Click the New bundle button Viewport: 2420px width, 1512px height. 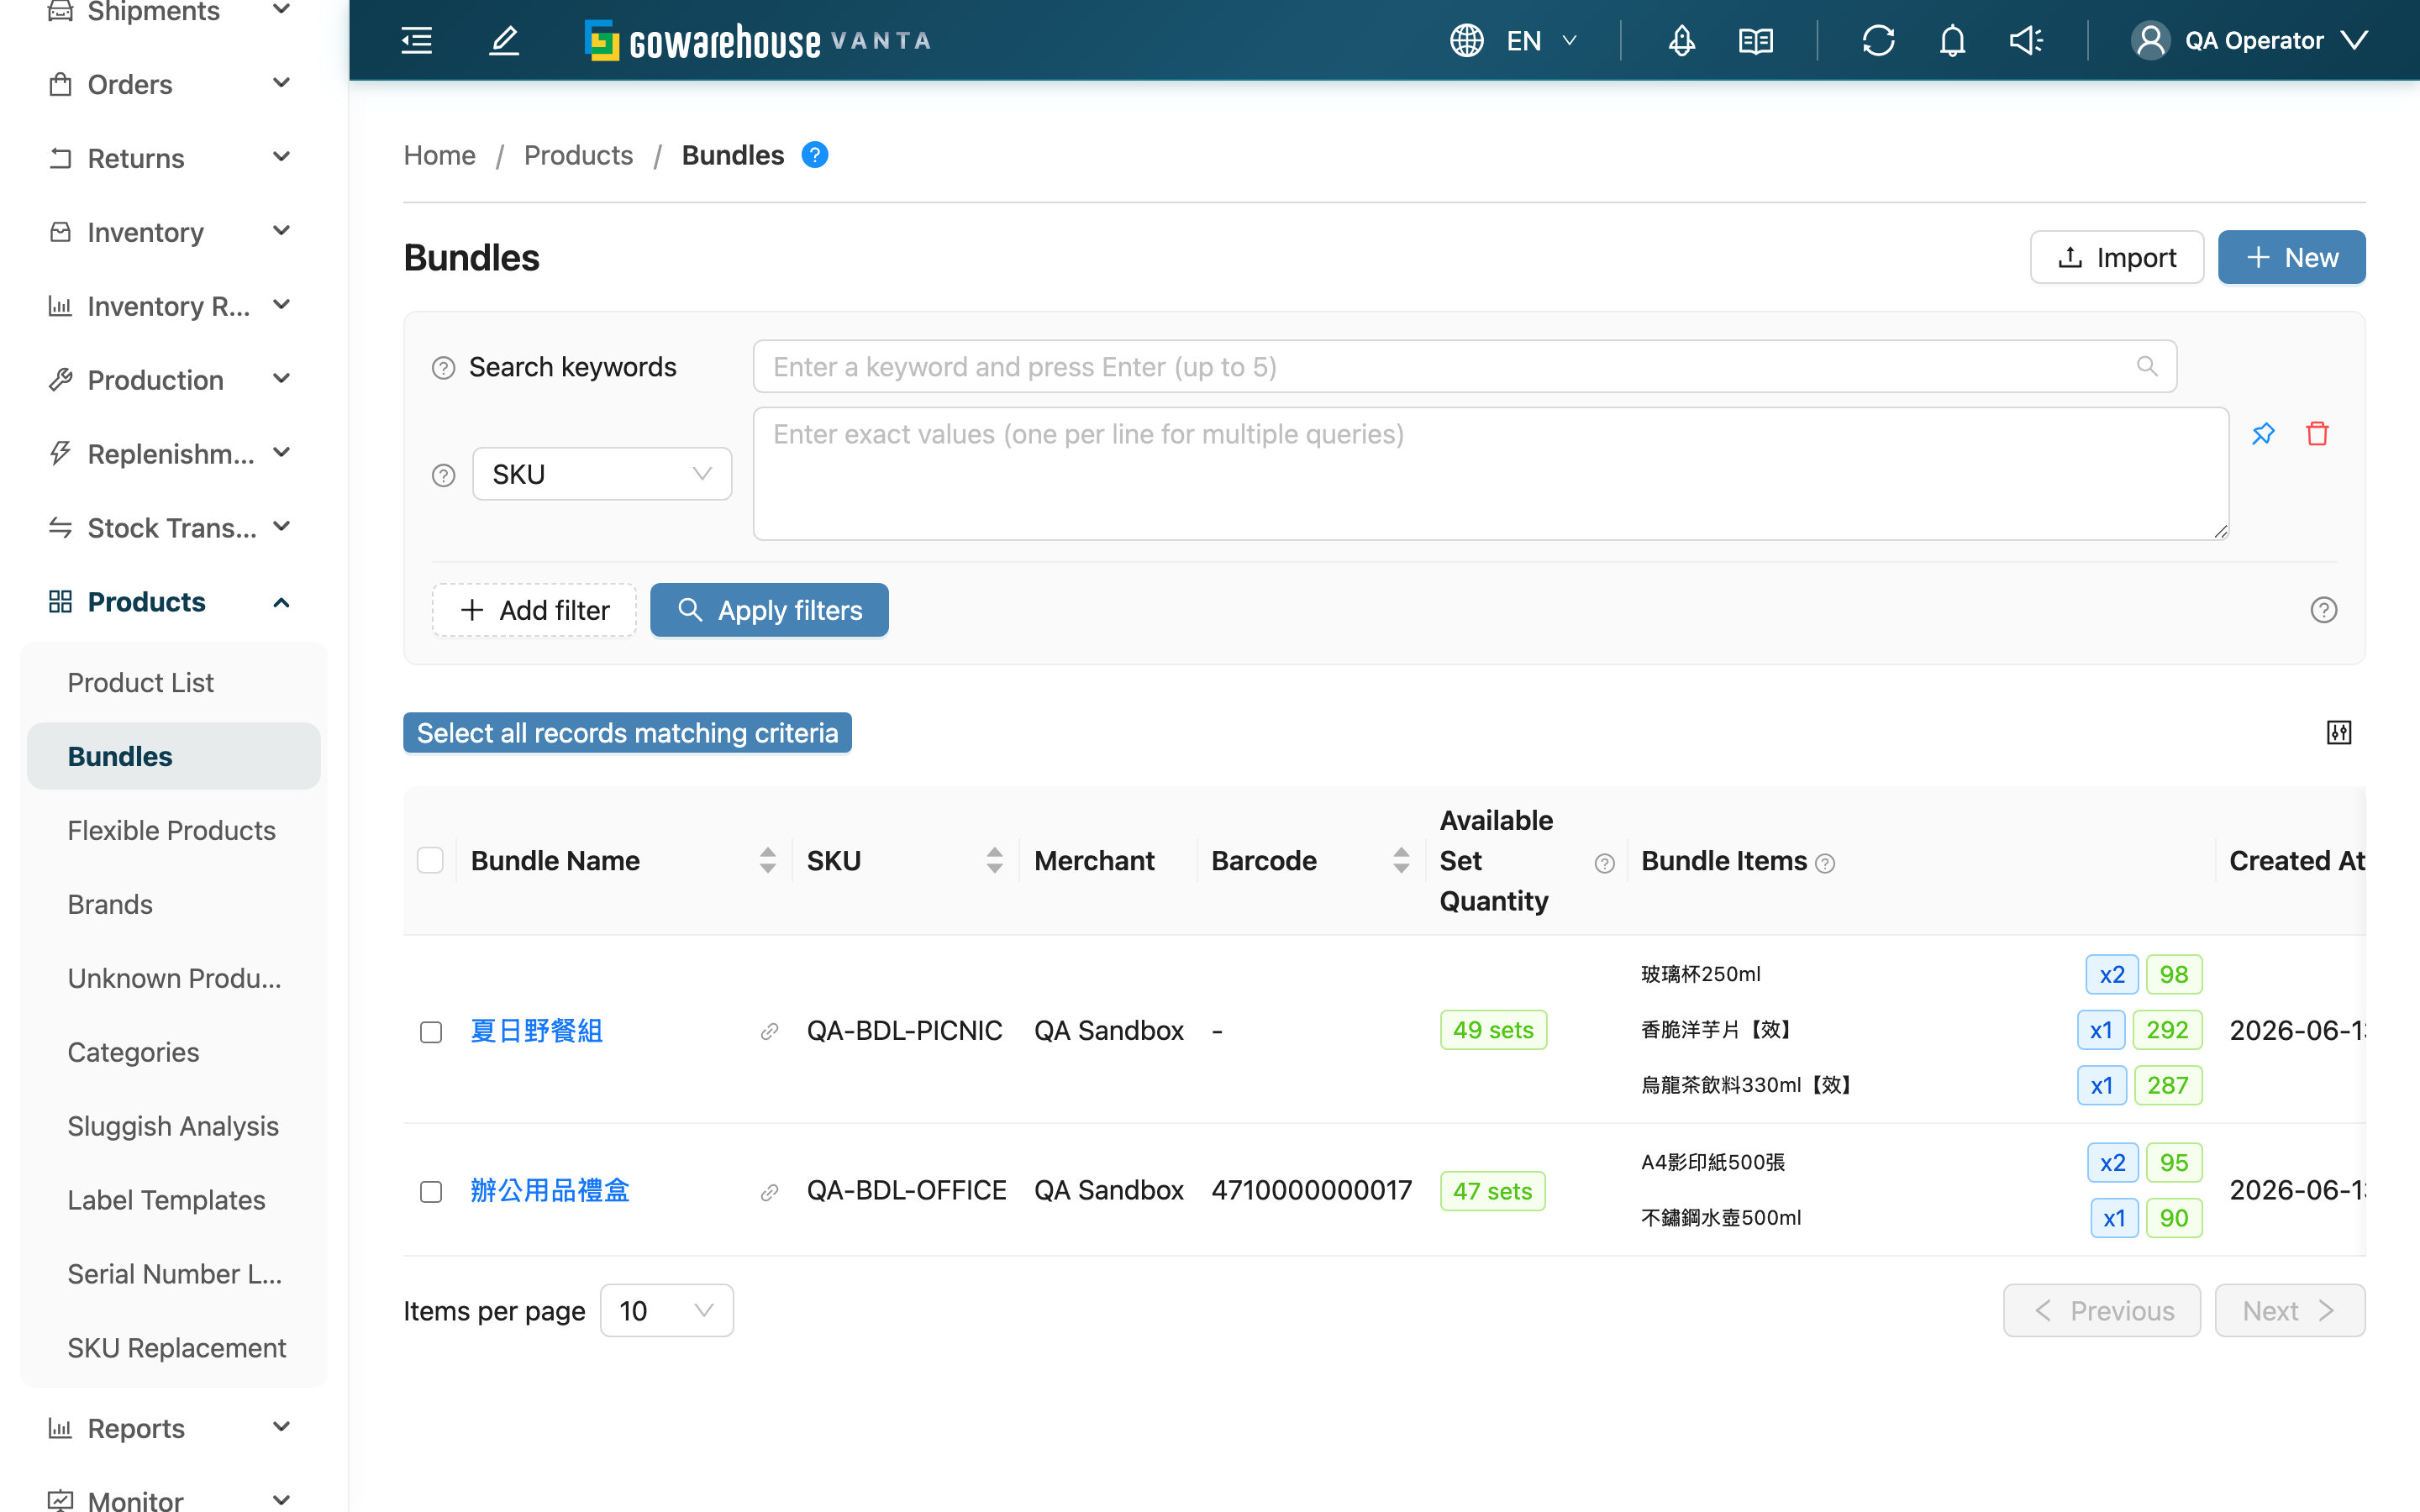2291,257
